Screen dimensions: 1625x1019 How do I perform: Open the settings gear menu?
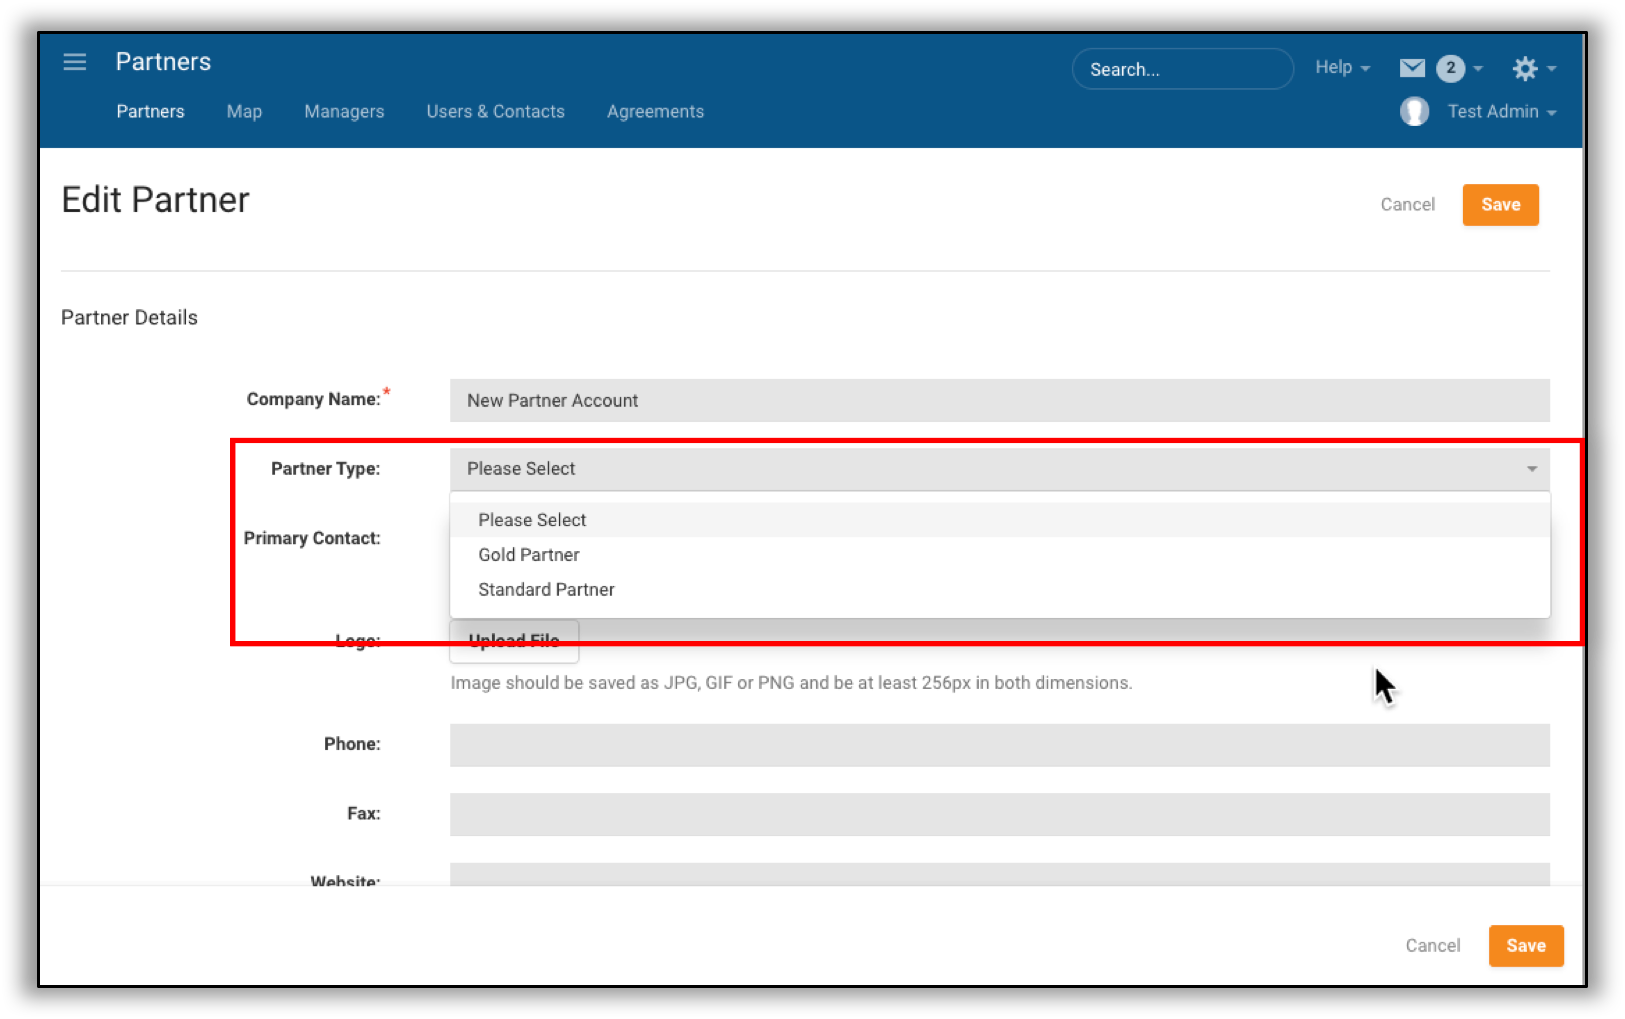1526,68
